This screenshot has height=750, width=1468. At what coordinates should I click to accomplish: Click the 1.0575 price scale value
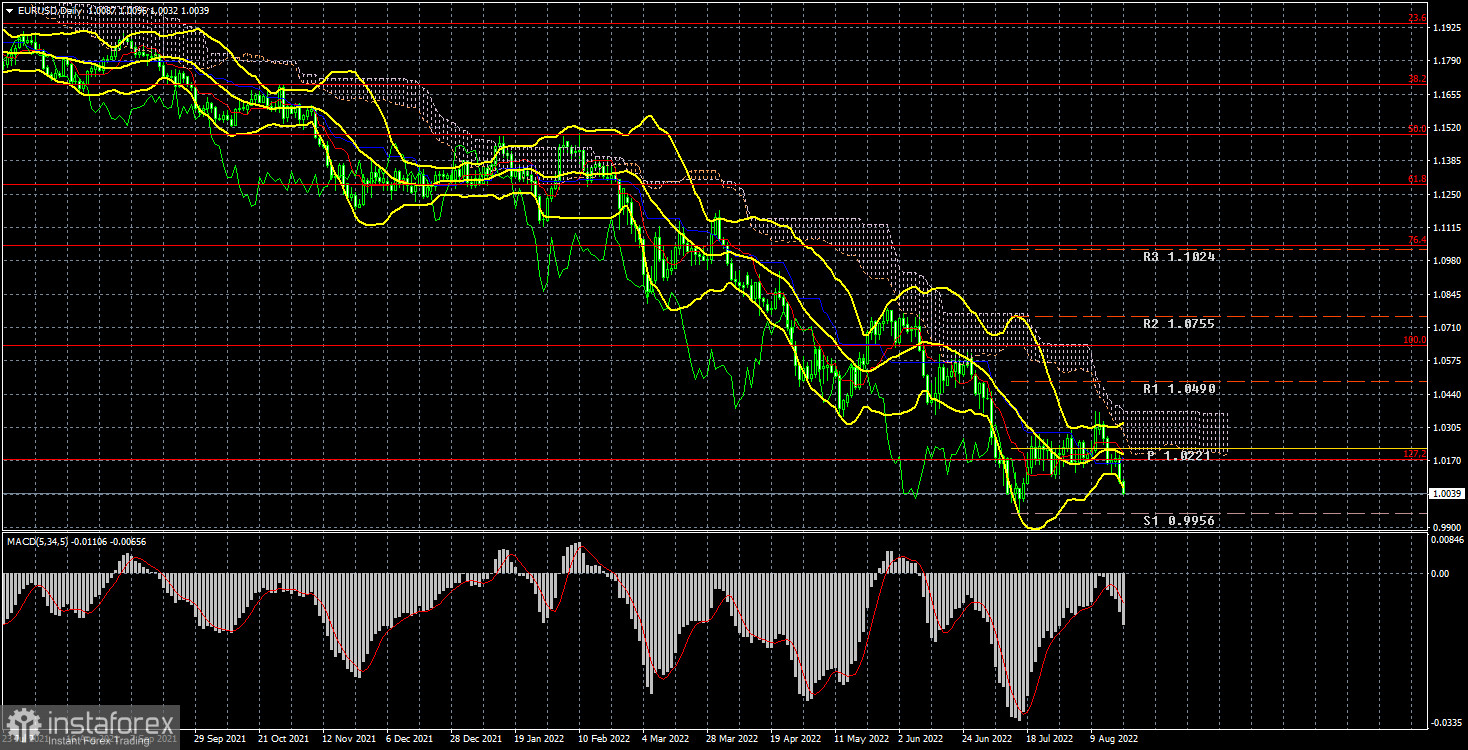coord(1447,361)
